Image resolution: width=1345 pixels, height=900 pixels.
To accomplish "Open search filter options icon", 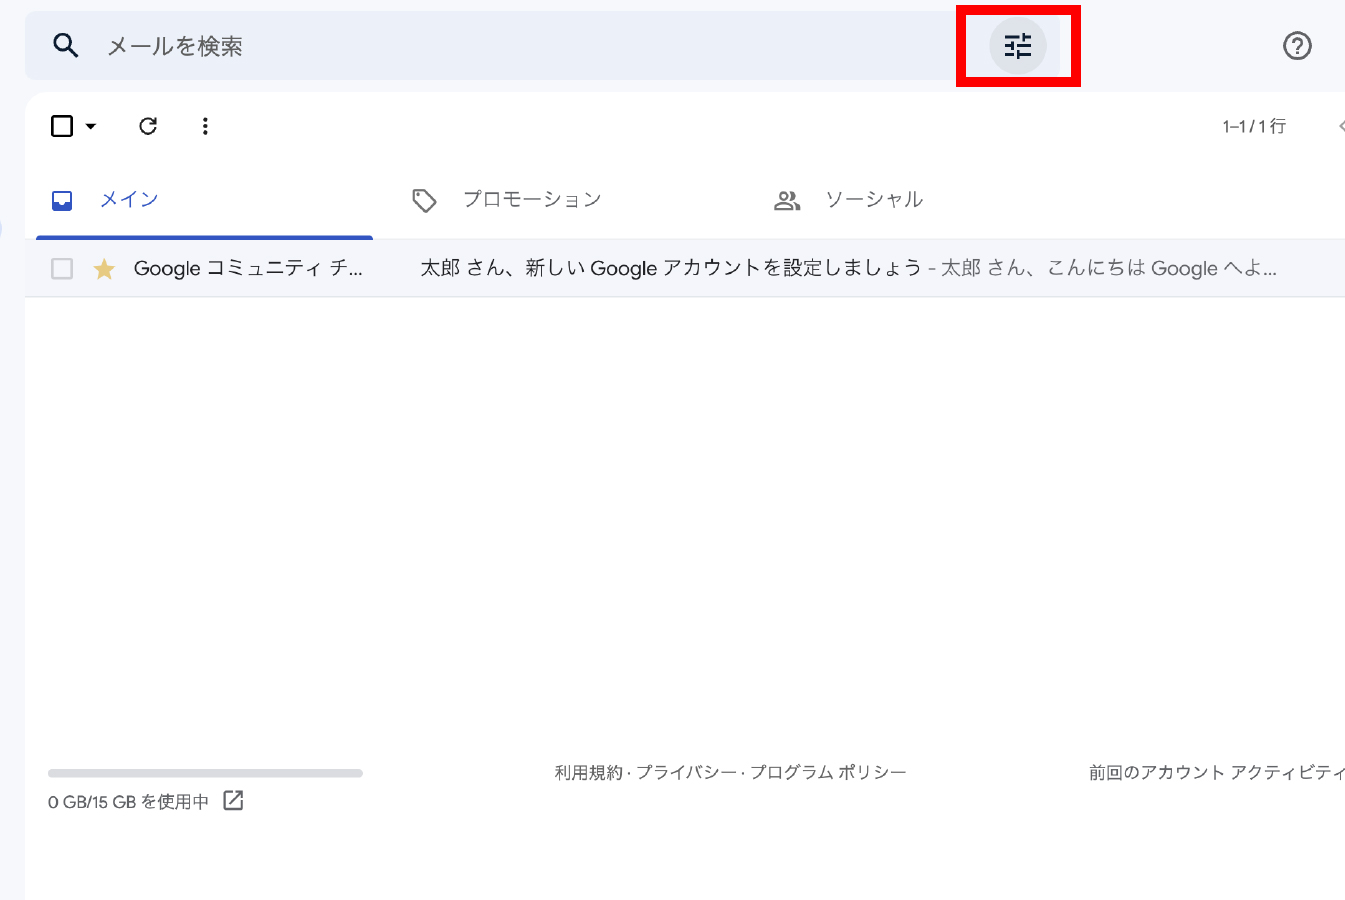I will coord(1017,46).
